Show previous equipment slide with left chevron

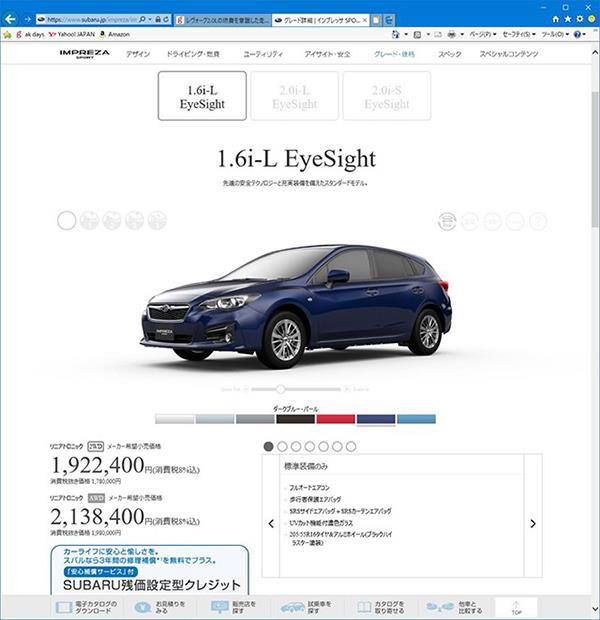pyautogui.click(x=271, y=524)
